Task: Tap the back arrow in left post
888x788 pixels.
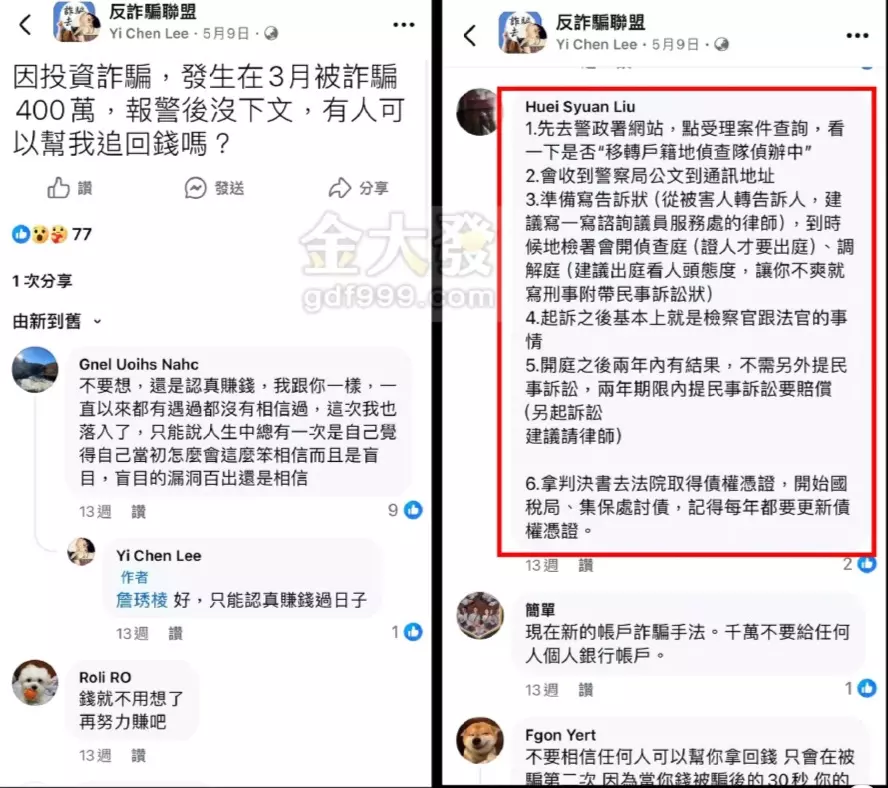Action: [25, 25]
